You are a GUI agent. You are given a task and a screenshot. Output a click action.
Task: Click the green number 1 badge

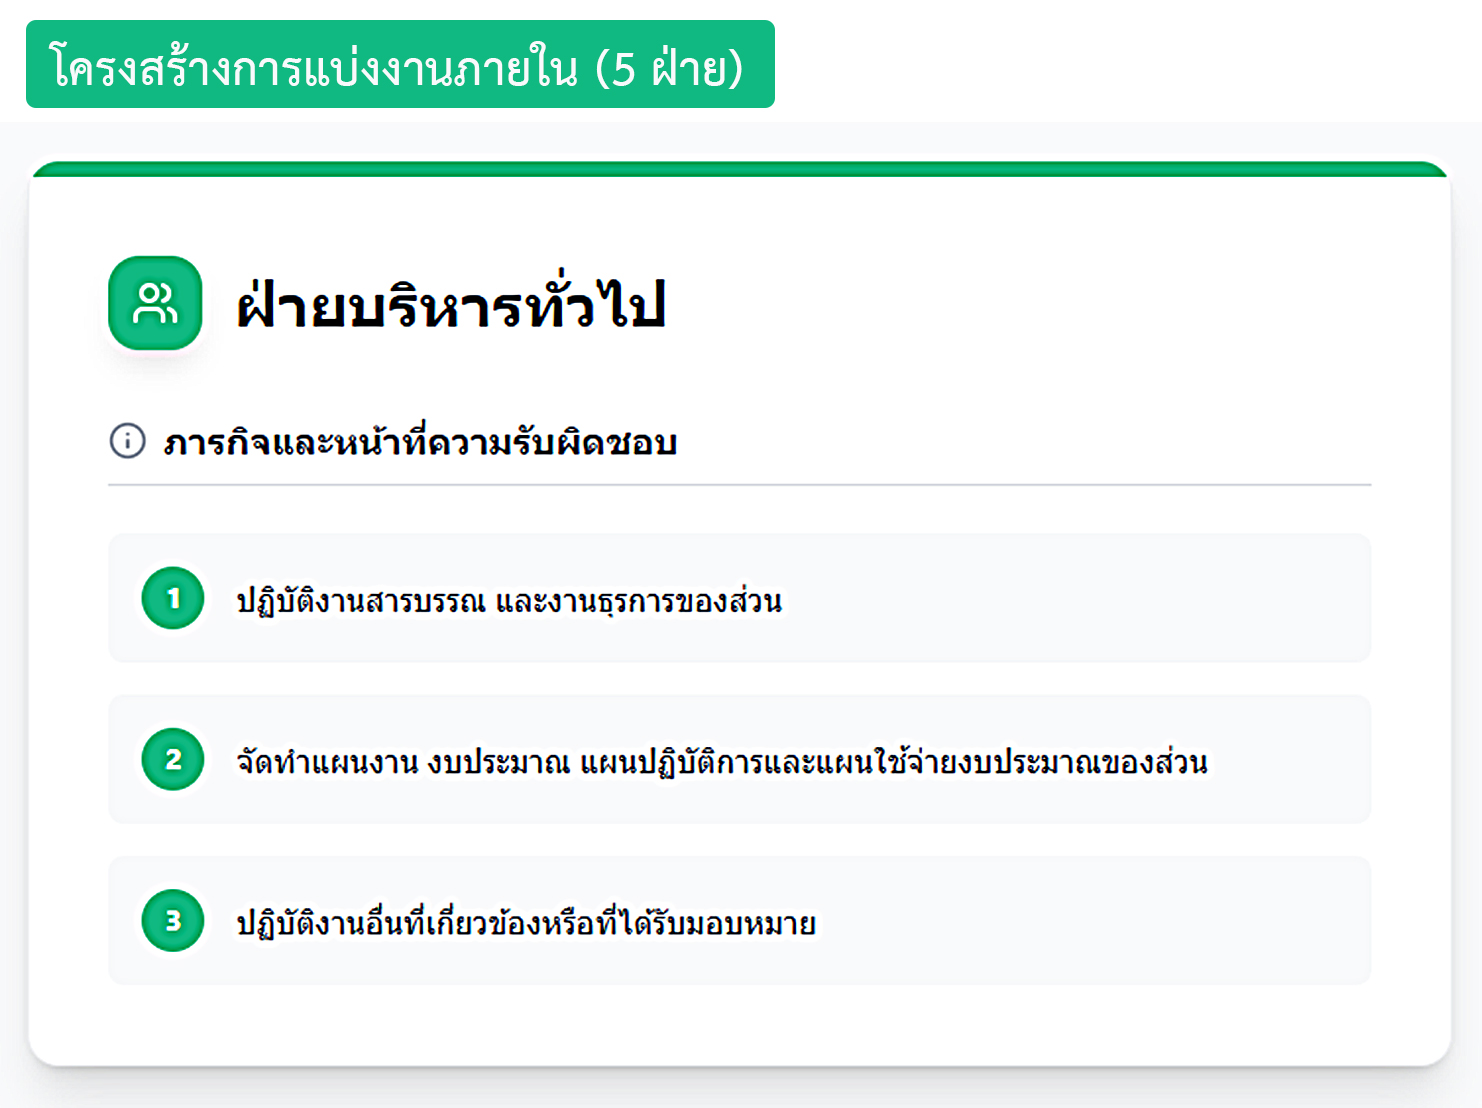tap(173, 598)
